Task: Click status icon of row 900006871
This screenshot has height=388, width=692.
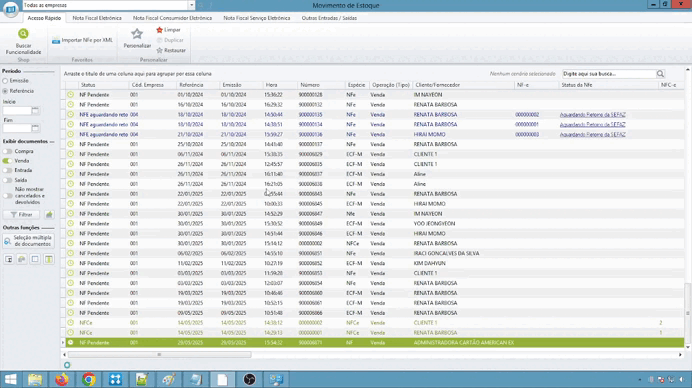Action: click(x=71, y=343)
